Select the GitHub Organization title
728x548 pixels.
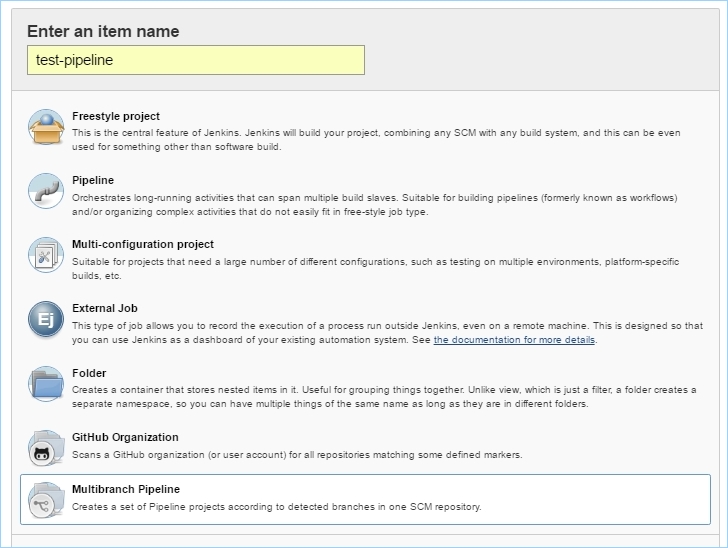point(125,437)
